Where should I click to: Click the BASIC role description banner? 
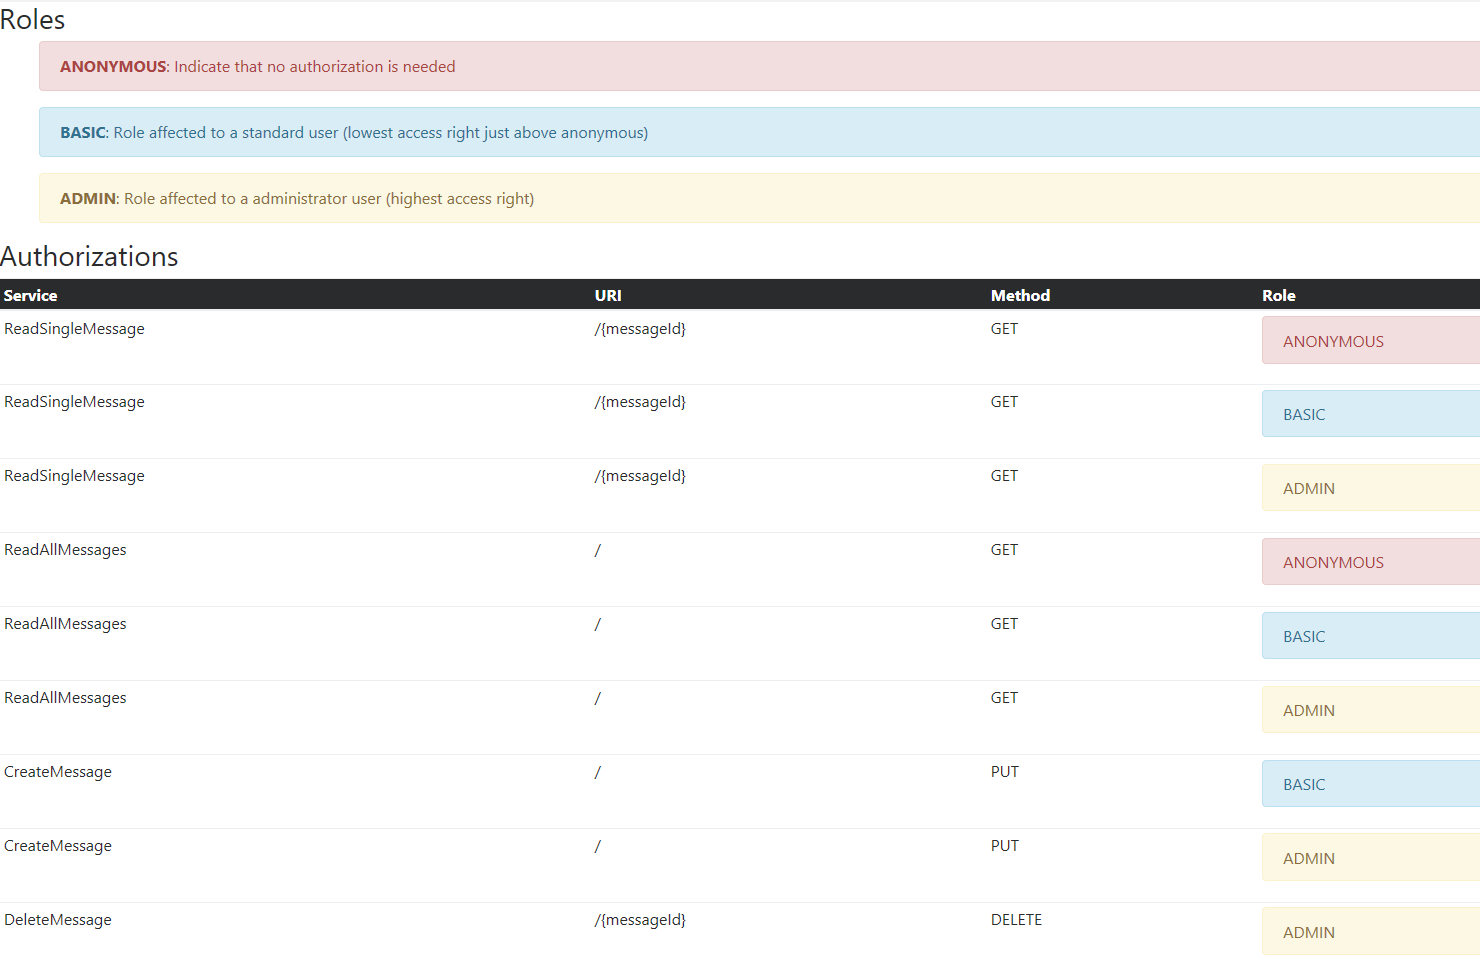[x=758, y=133]
